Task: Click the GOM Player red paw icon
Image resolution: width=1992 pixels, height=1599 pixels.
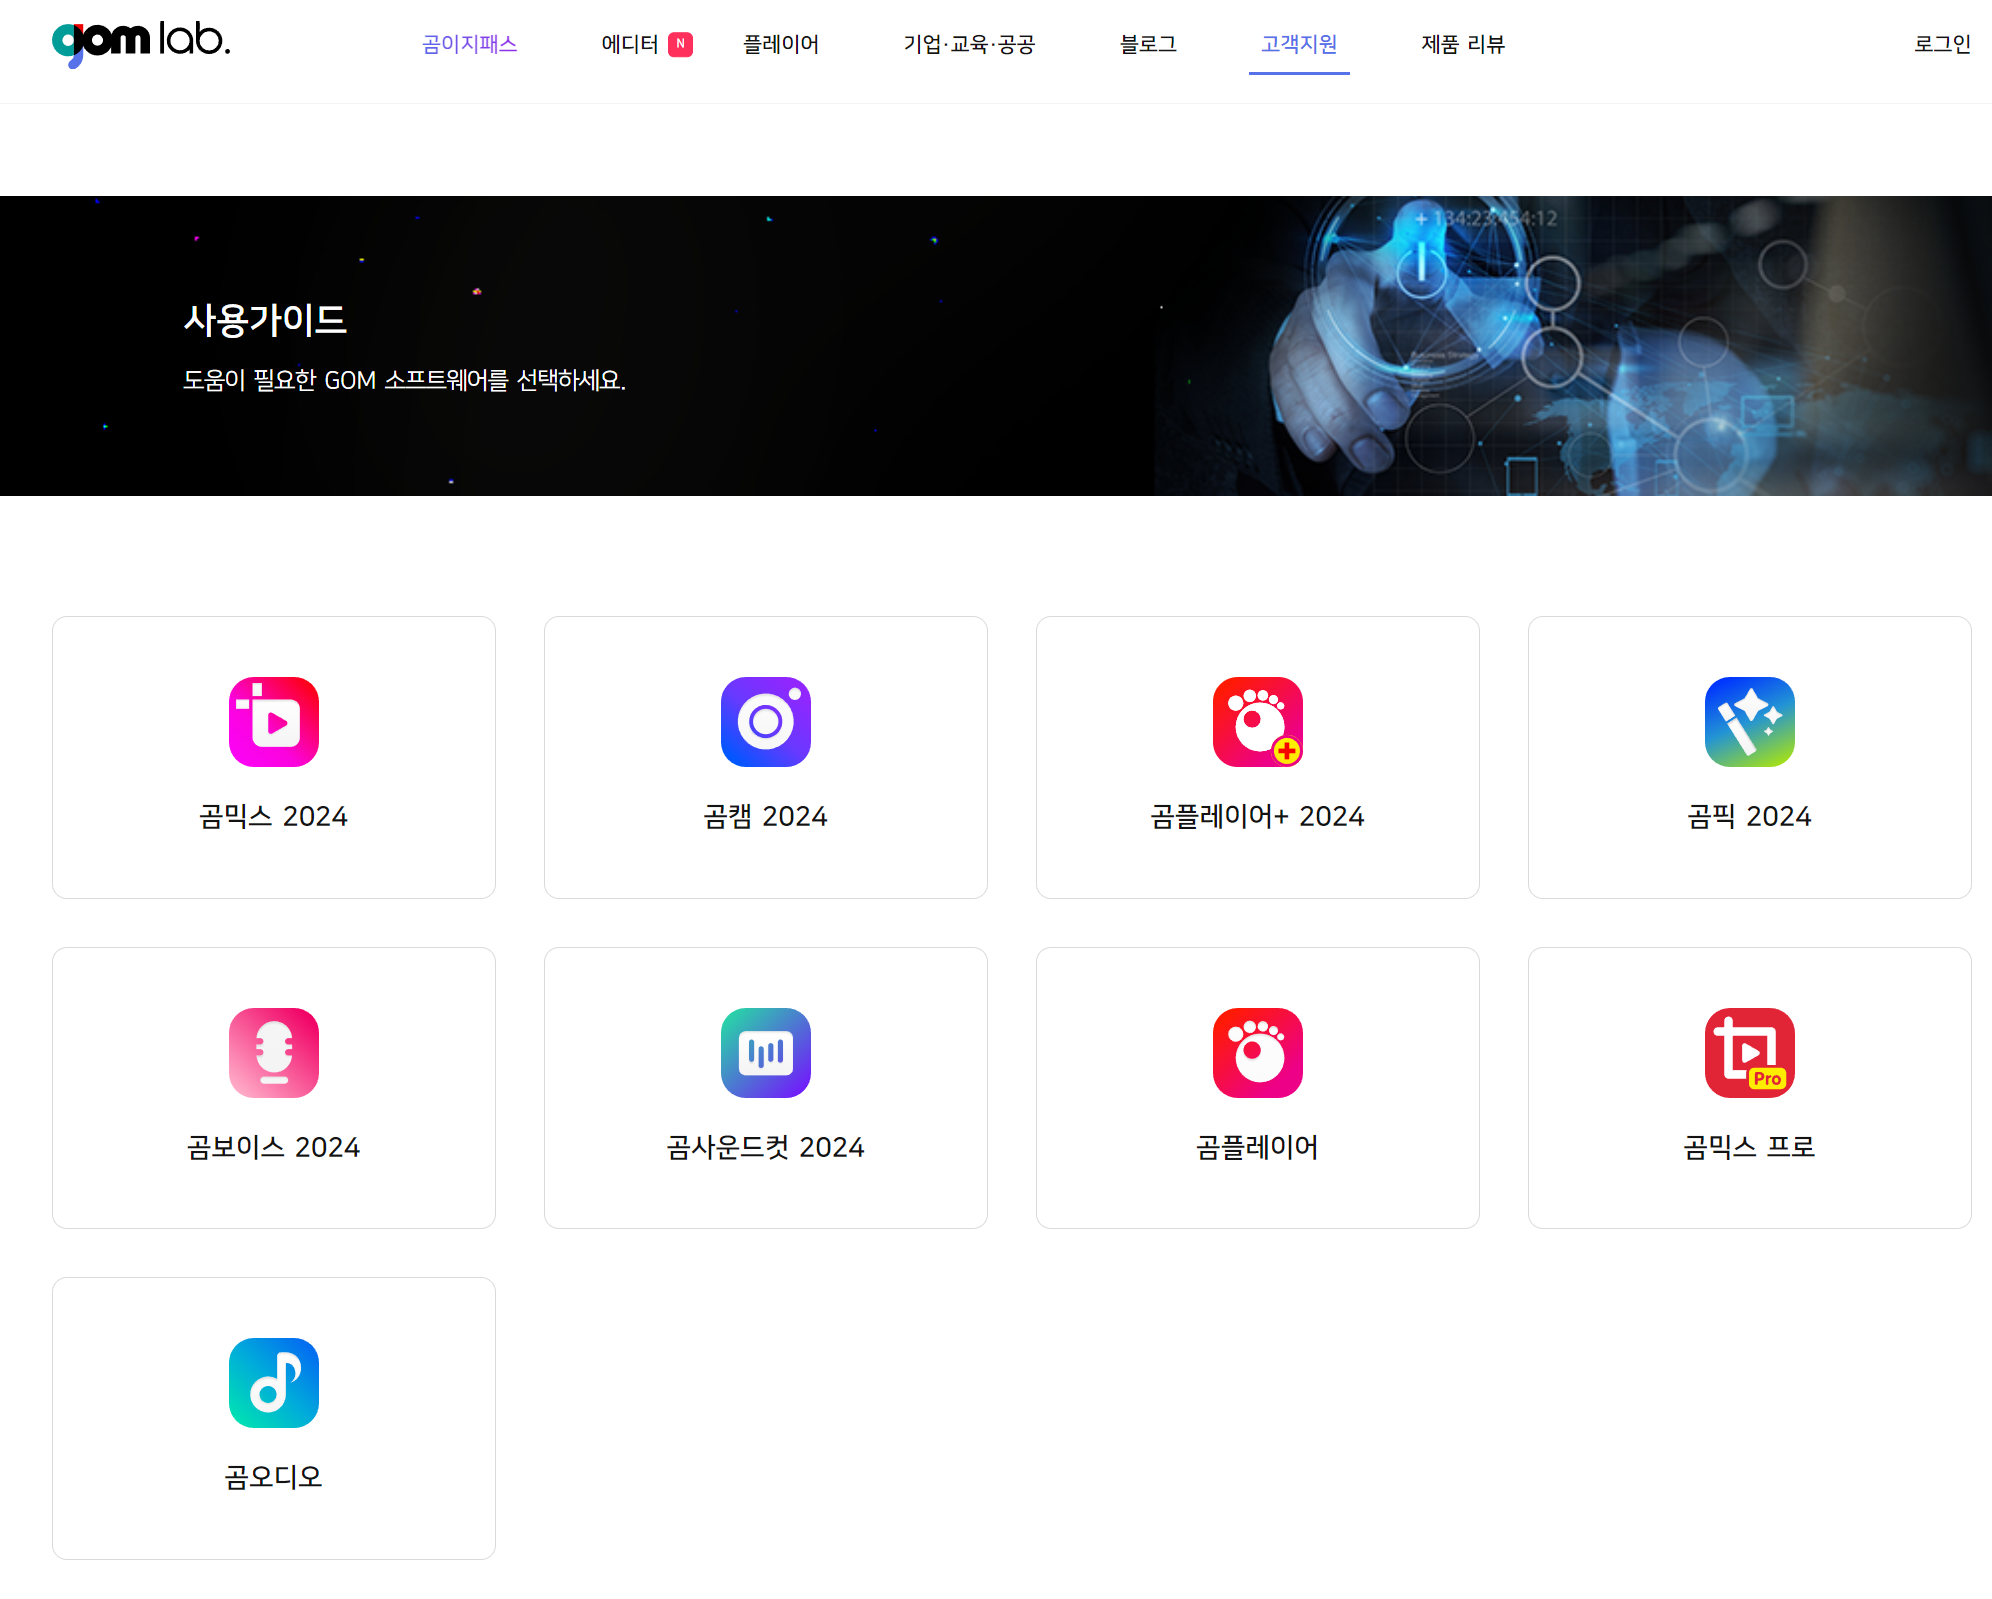Action: coord(1257,1053)
